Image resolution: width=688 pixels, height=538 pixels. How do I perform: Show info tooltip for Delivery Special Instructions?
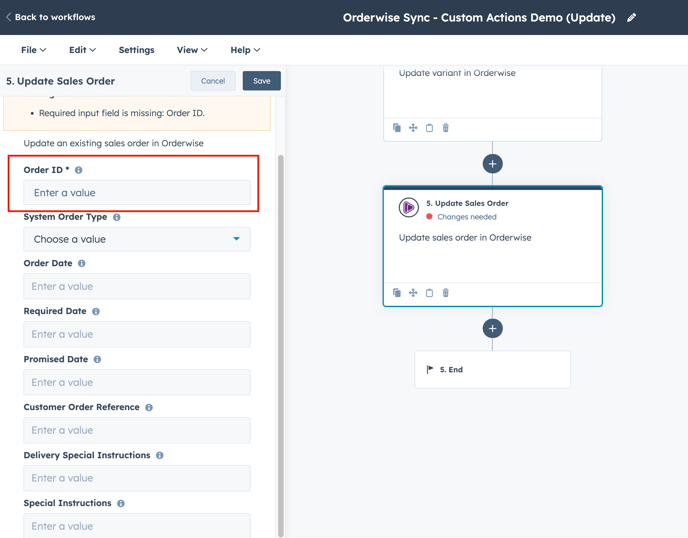[160, 455]
